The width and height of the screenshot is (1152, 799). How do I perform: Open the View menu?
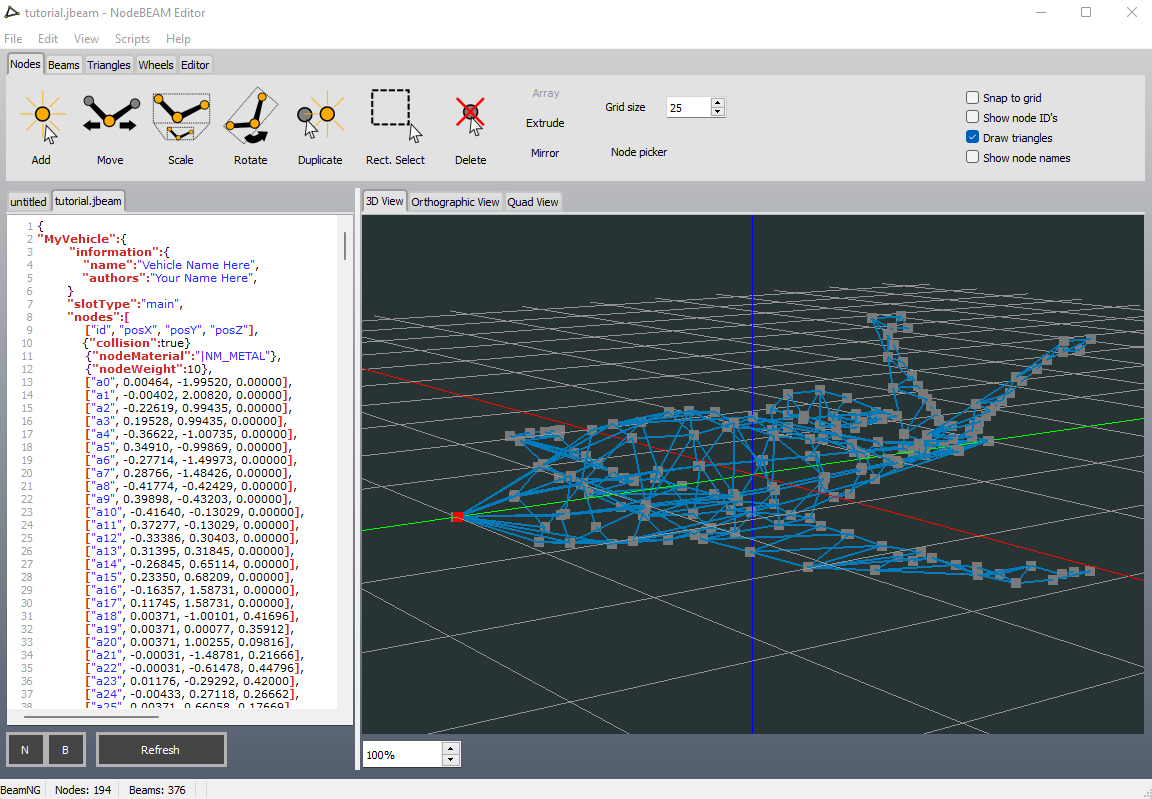(x=86, y=39)
